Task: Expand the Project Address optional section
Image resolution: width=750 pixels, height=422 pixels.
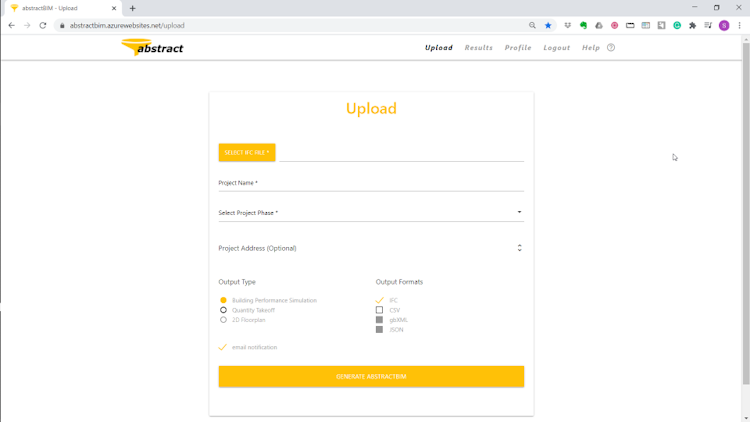Action: click(x=371, y=248)
